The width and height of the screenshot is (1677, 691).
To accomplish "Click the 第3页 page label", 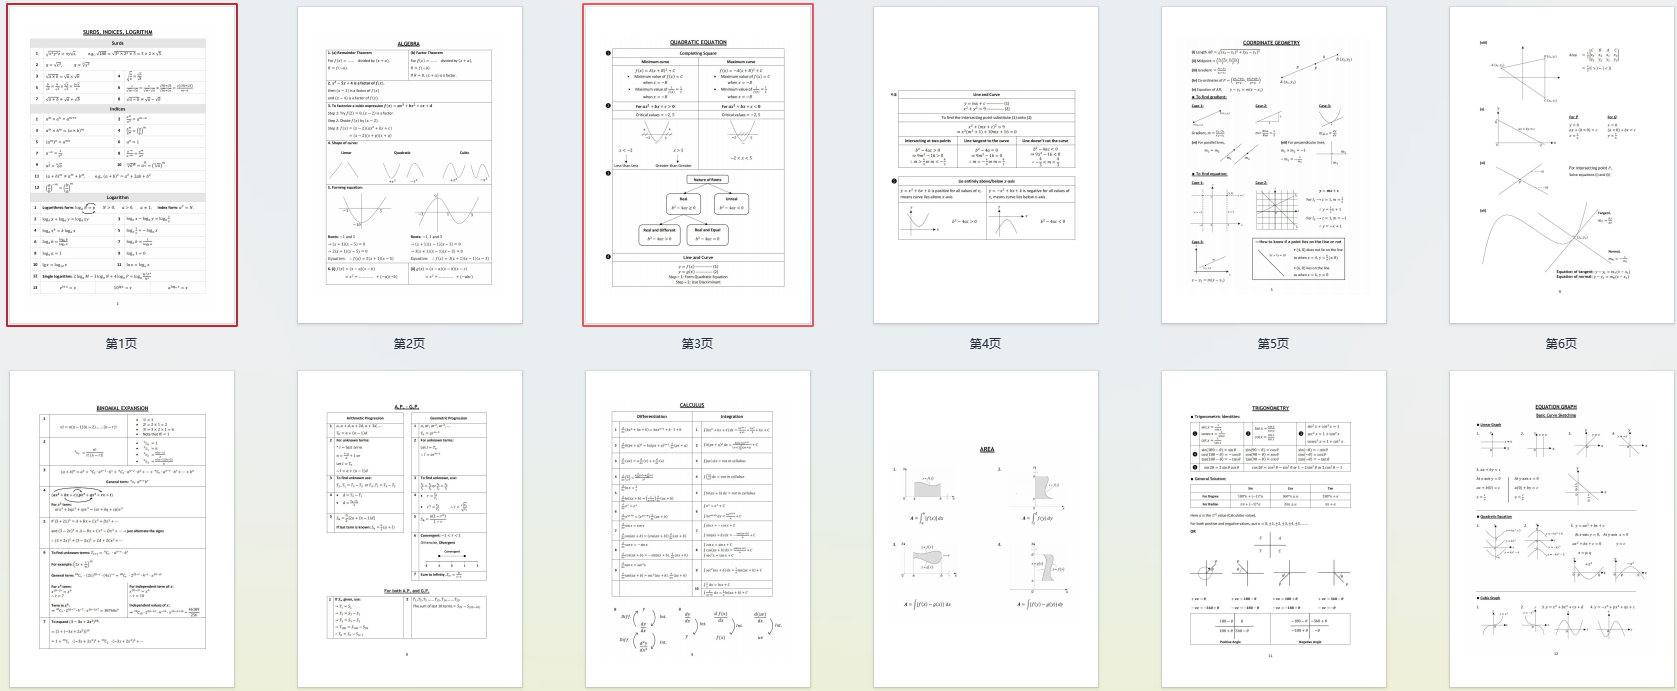I will point(698,344).
